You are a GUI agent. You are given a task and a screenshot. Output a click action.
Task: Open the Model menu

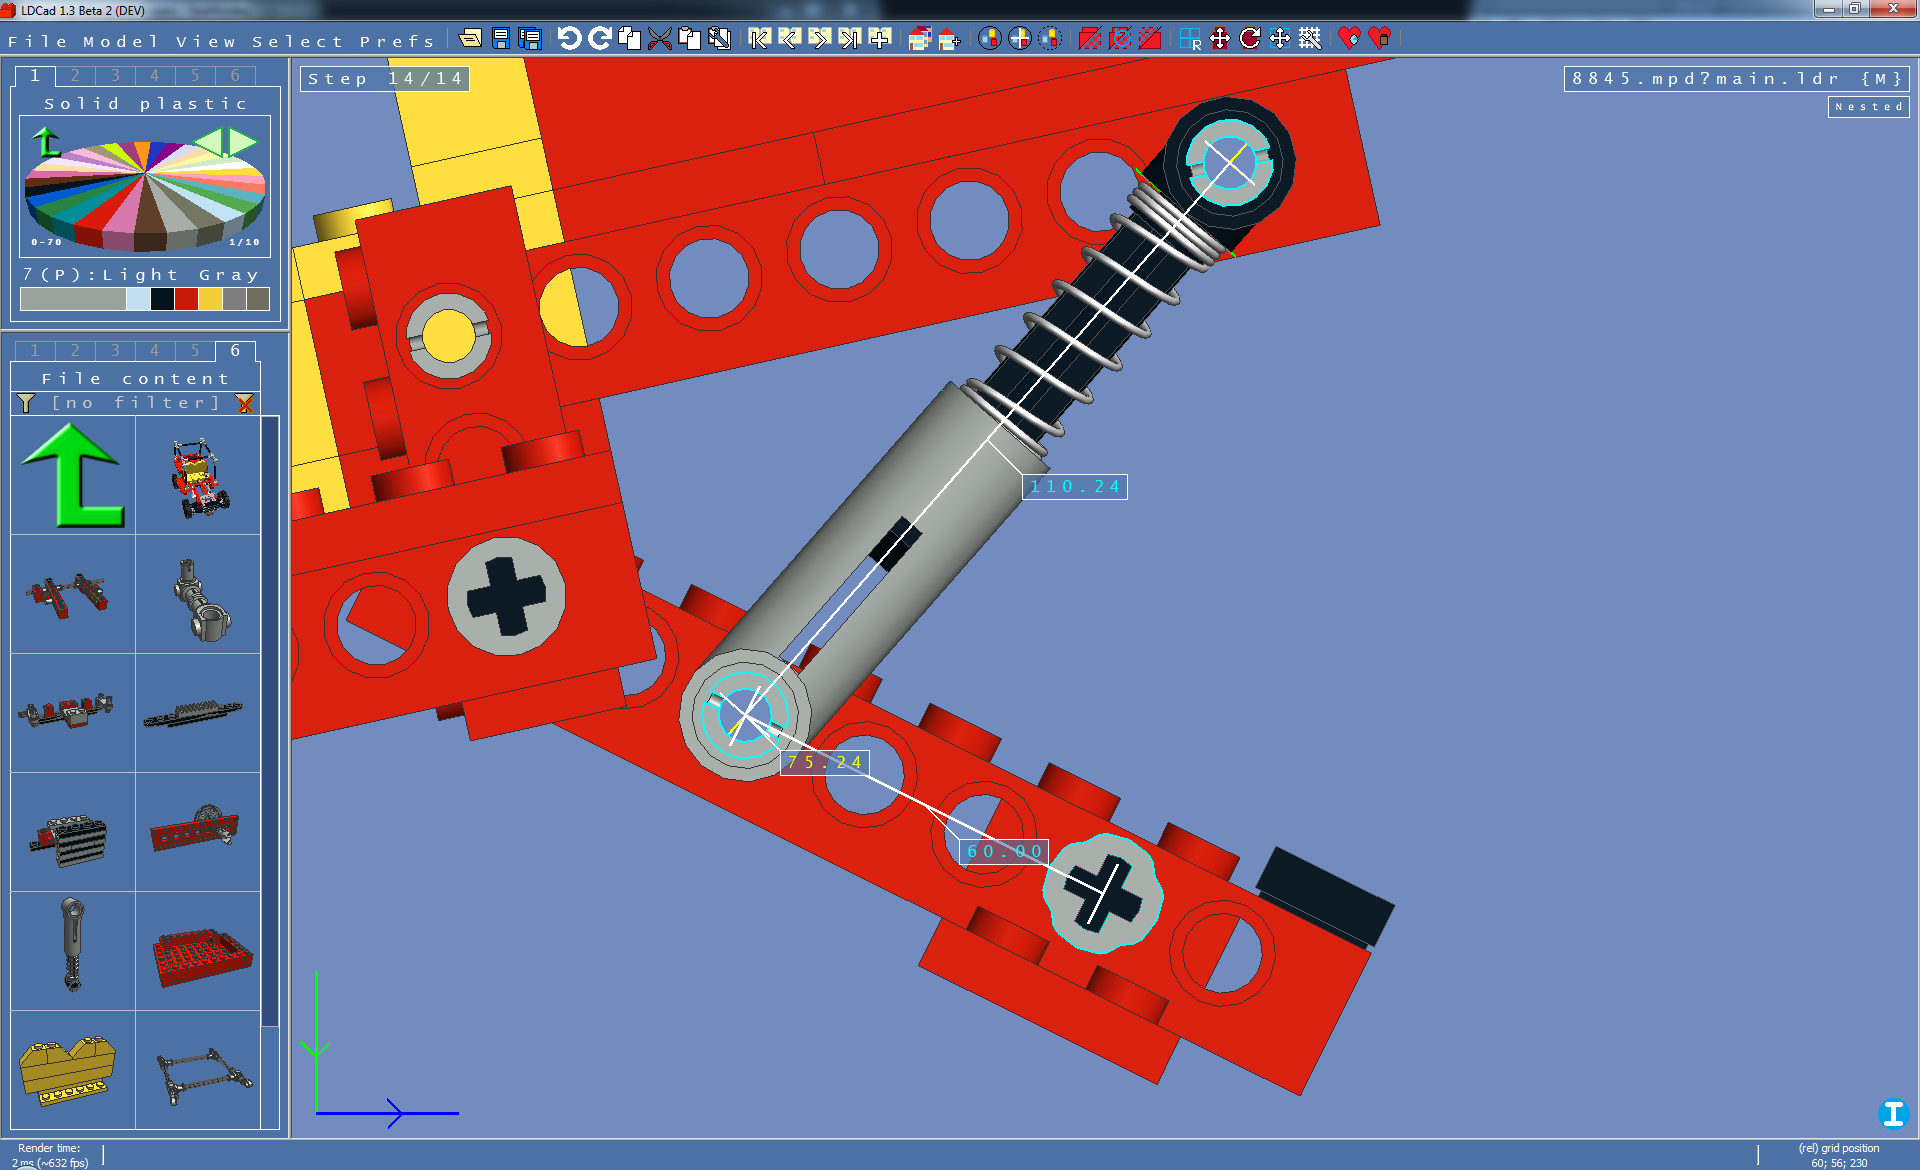120,41
